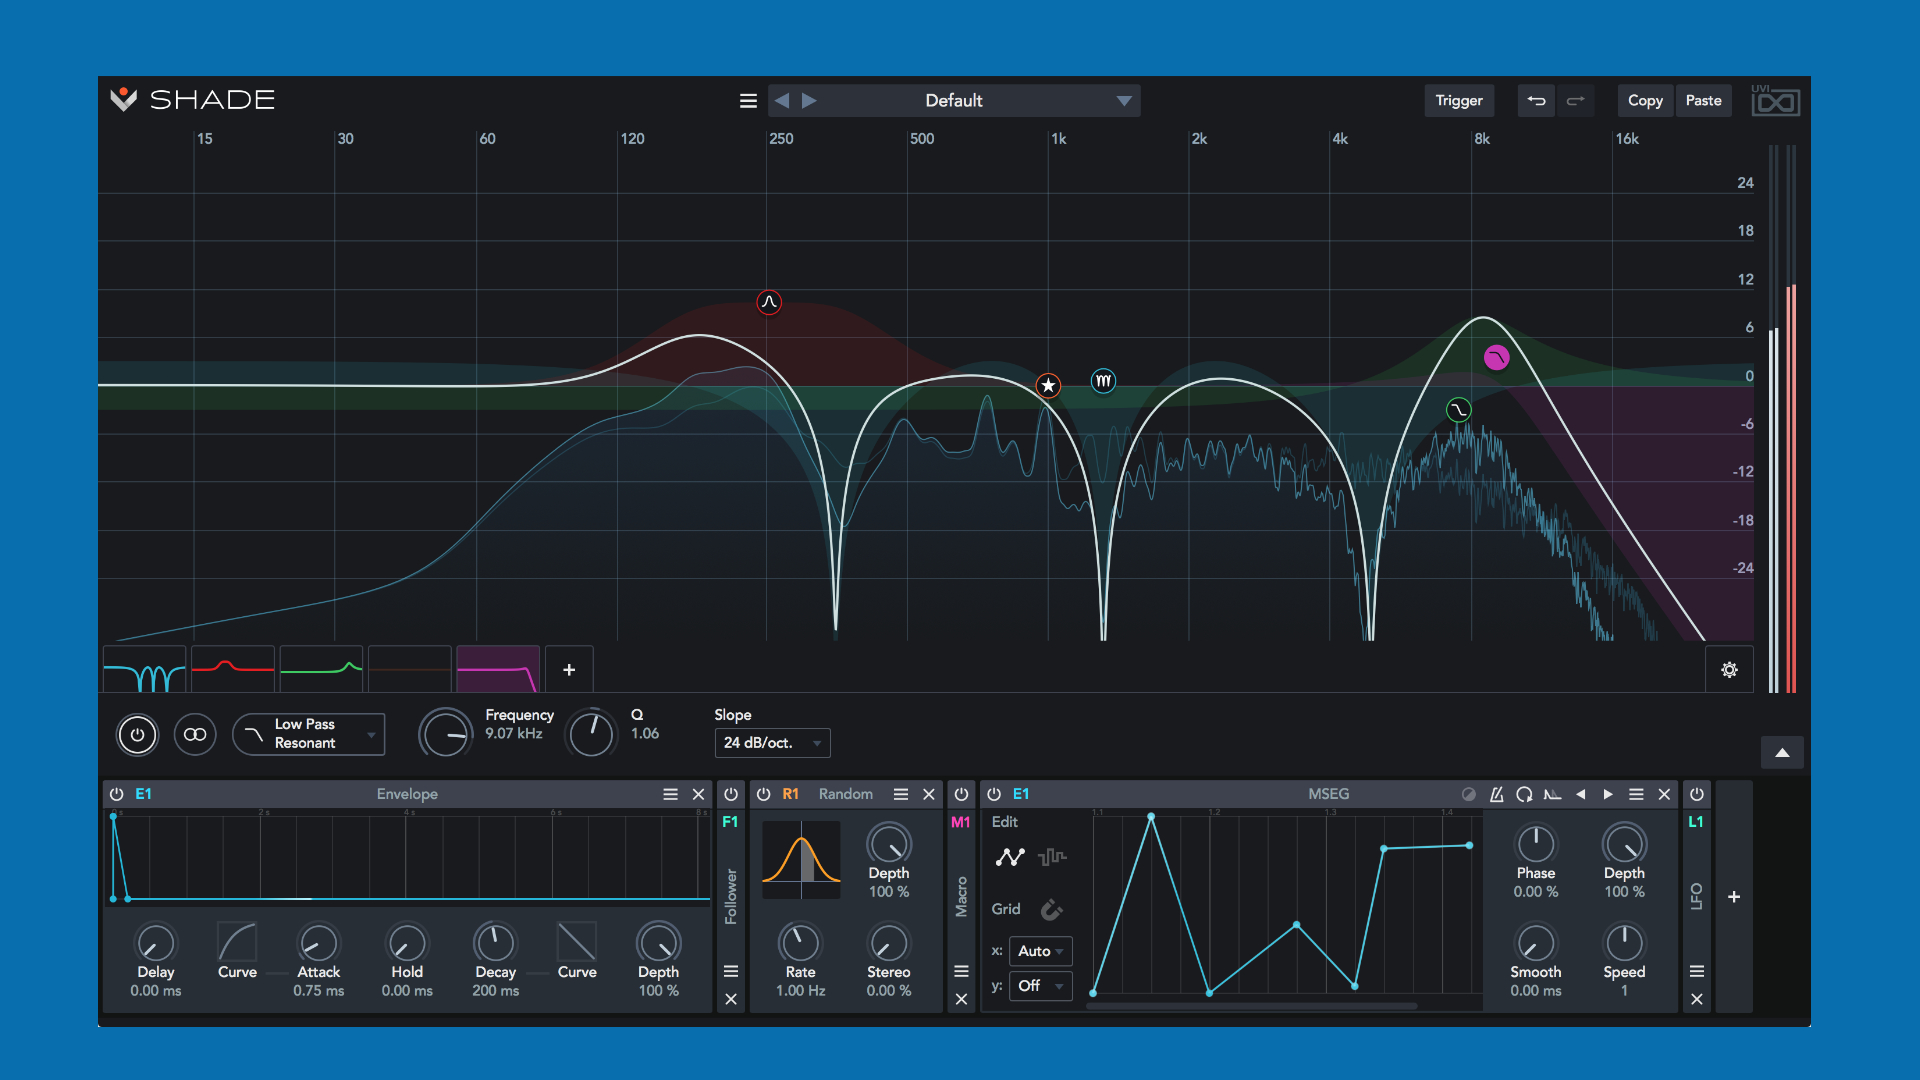Click the Frequency knob
This screenshot has height=1080, width=1920.
coord(445,735)
